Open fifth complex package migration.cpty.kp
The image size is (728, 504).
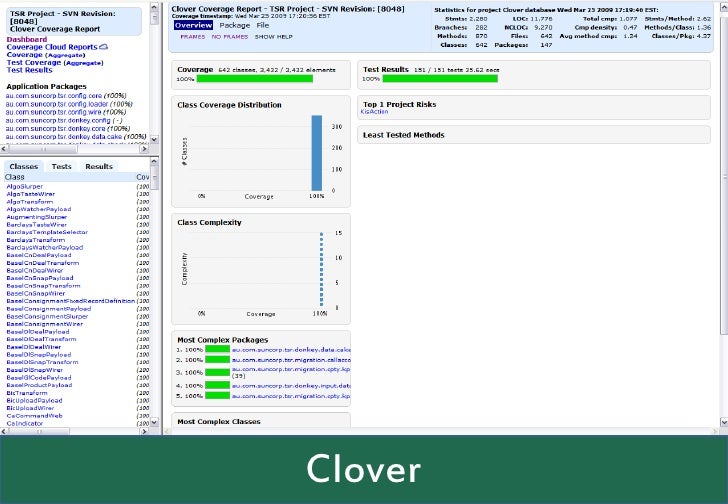(x=291, y=396)
